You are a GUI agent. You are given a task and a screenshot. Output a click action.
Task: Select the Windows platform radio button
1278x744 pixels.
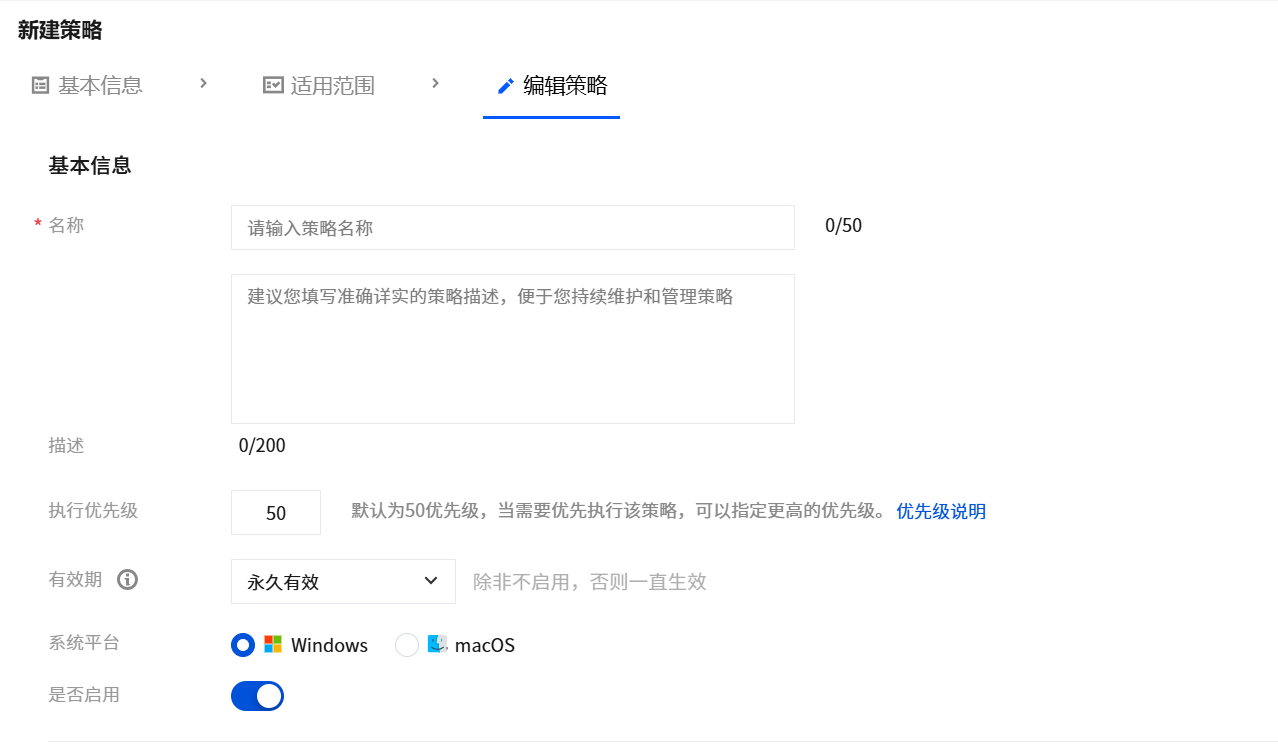pyautogui.click(x=243, y=645)
